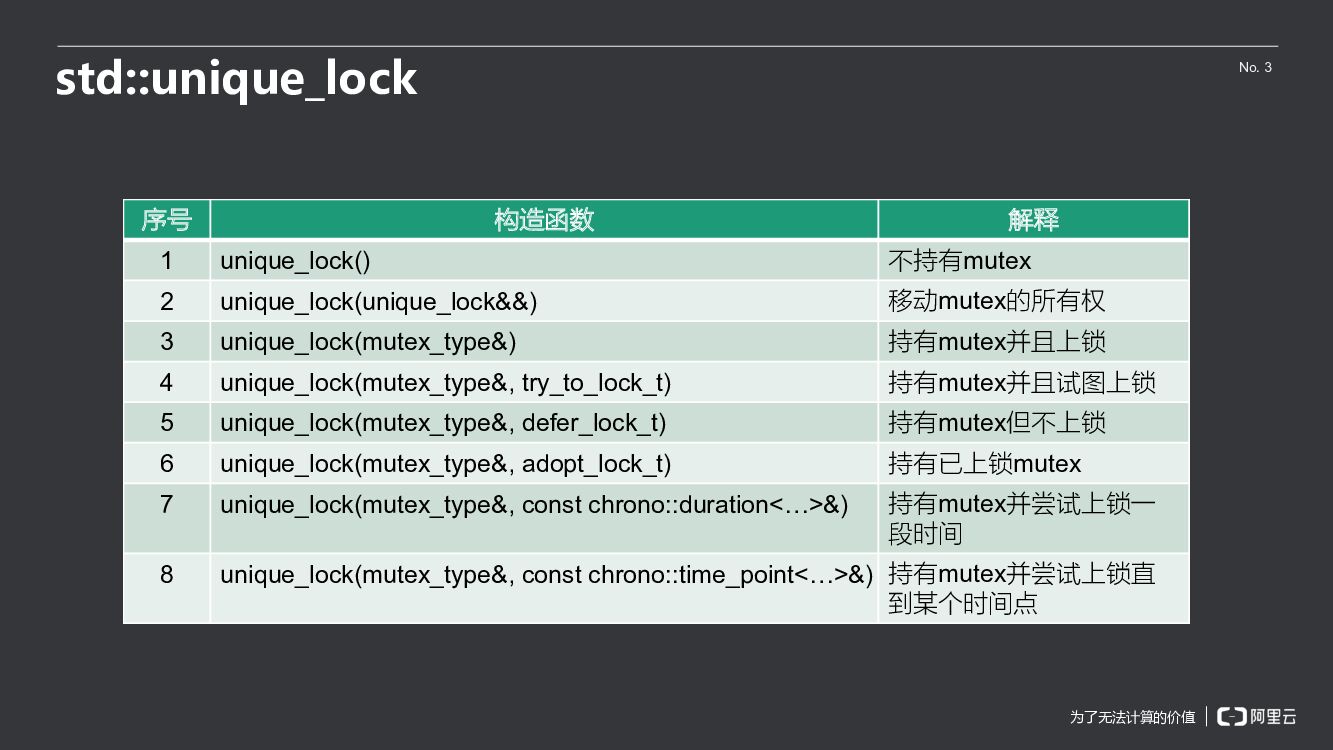Select the adopt_lock_t constructor cell

[445, 464]
